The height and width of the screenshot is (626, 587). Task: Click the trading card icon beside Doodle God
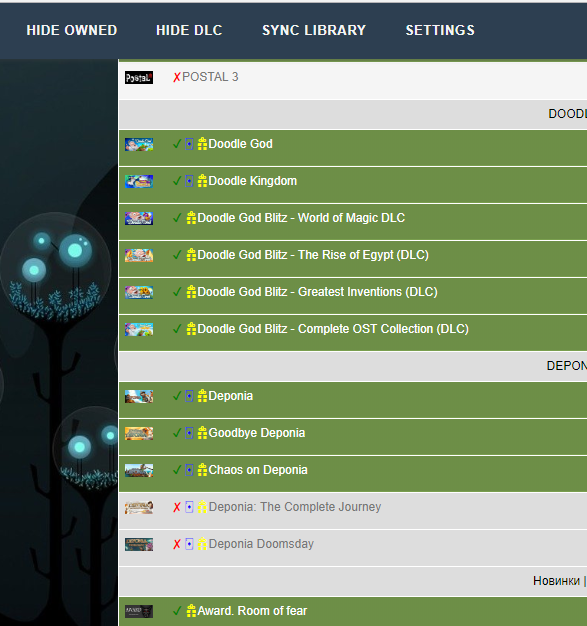point(189,144)
